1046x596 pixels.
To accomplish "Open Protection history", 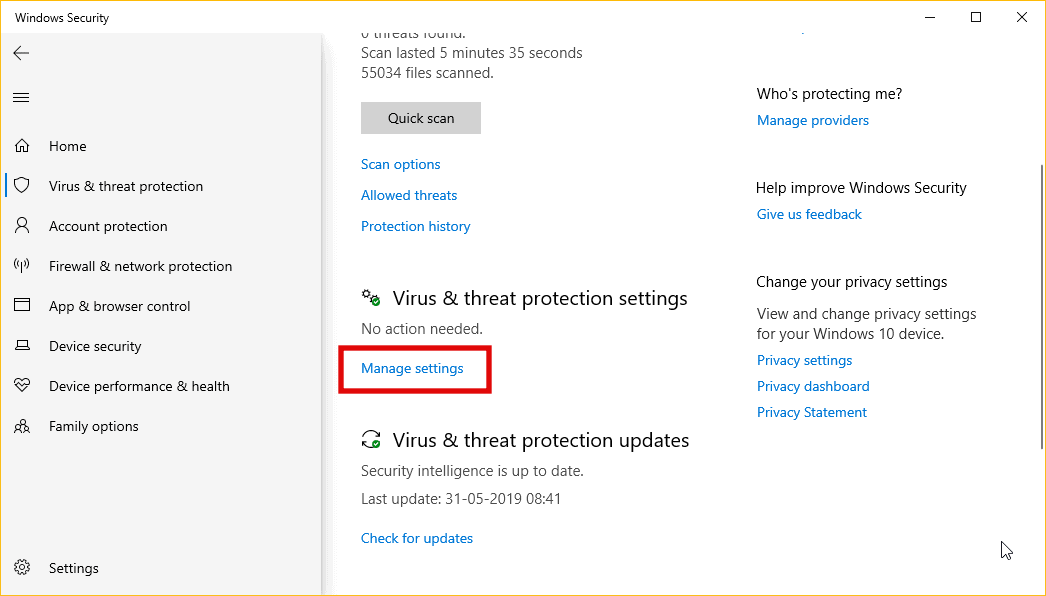I will point(415,225).
